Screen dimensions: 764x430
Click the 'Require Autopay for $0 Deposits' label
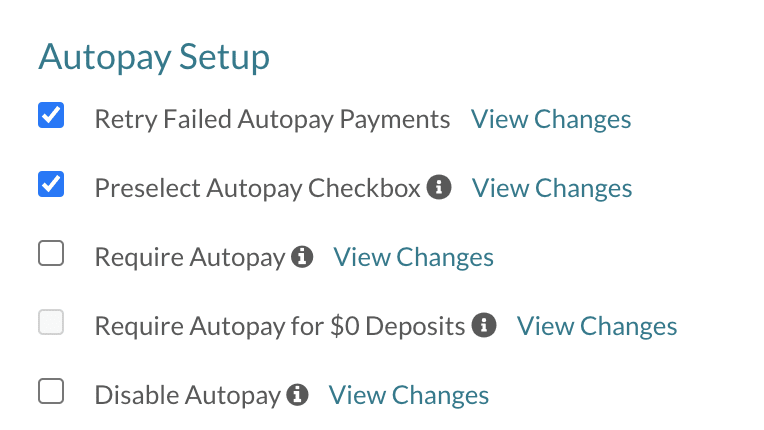280,326
